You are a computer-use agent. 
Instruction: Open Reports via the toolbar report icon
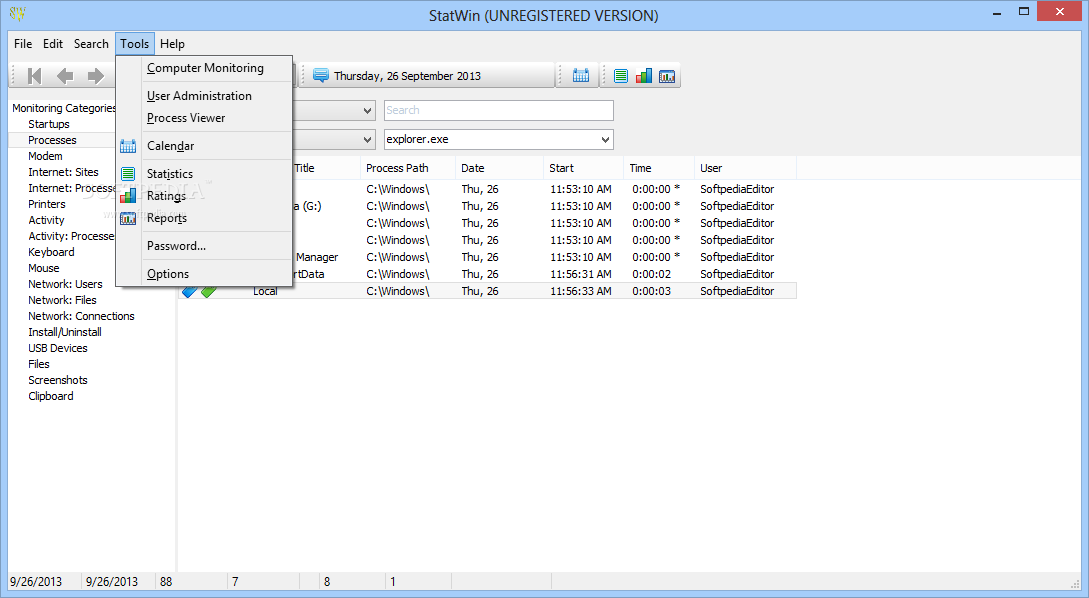pos(667,76)
